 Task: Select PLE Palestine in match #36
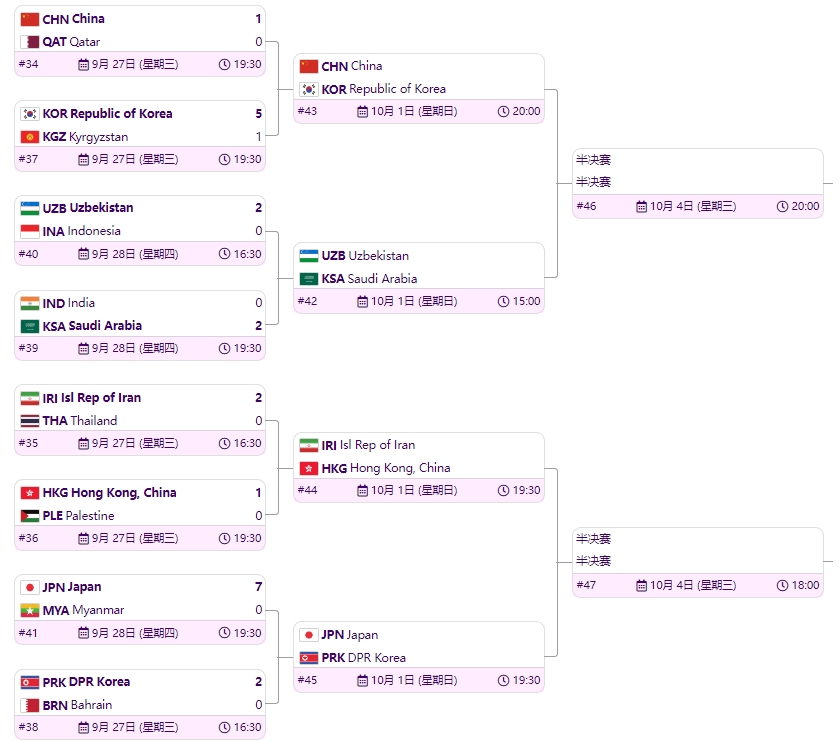coord(140,515)
